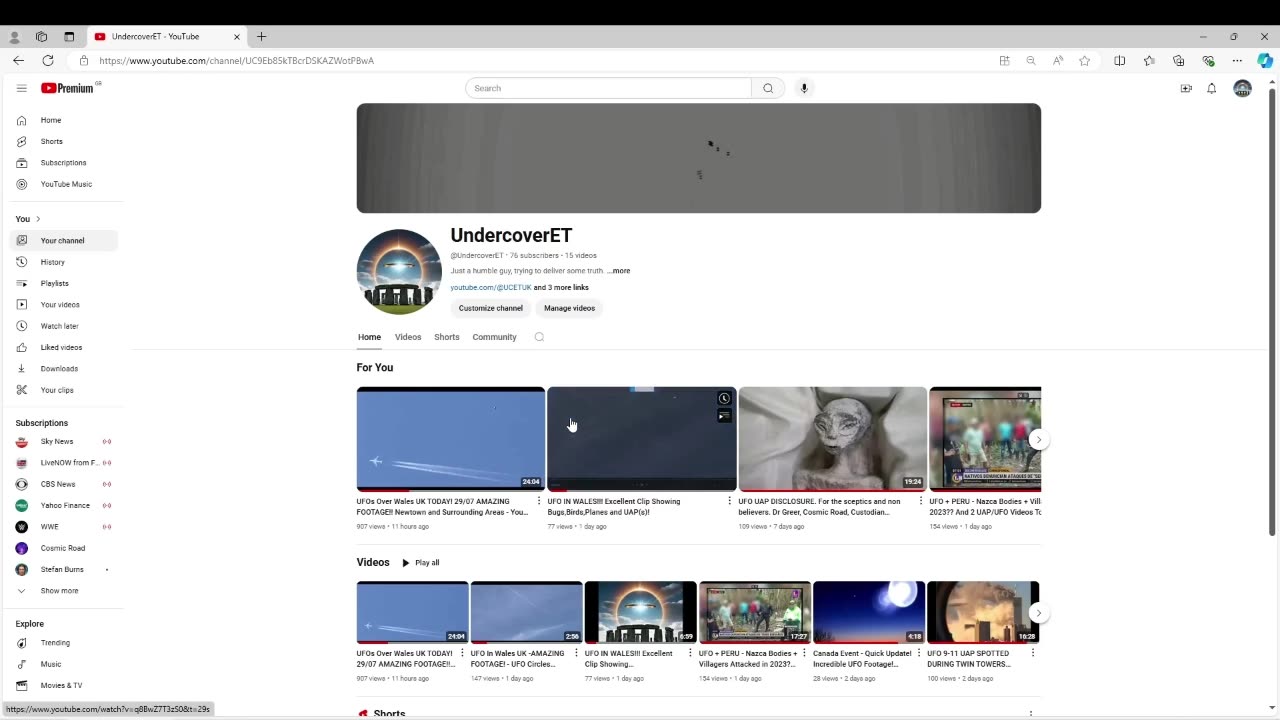Click the page vertical scrollbar
This screenshot has height=720, width=1280.
[1271, 312]
